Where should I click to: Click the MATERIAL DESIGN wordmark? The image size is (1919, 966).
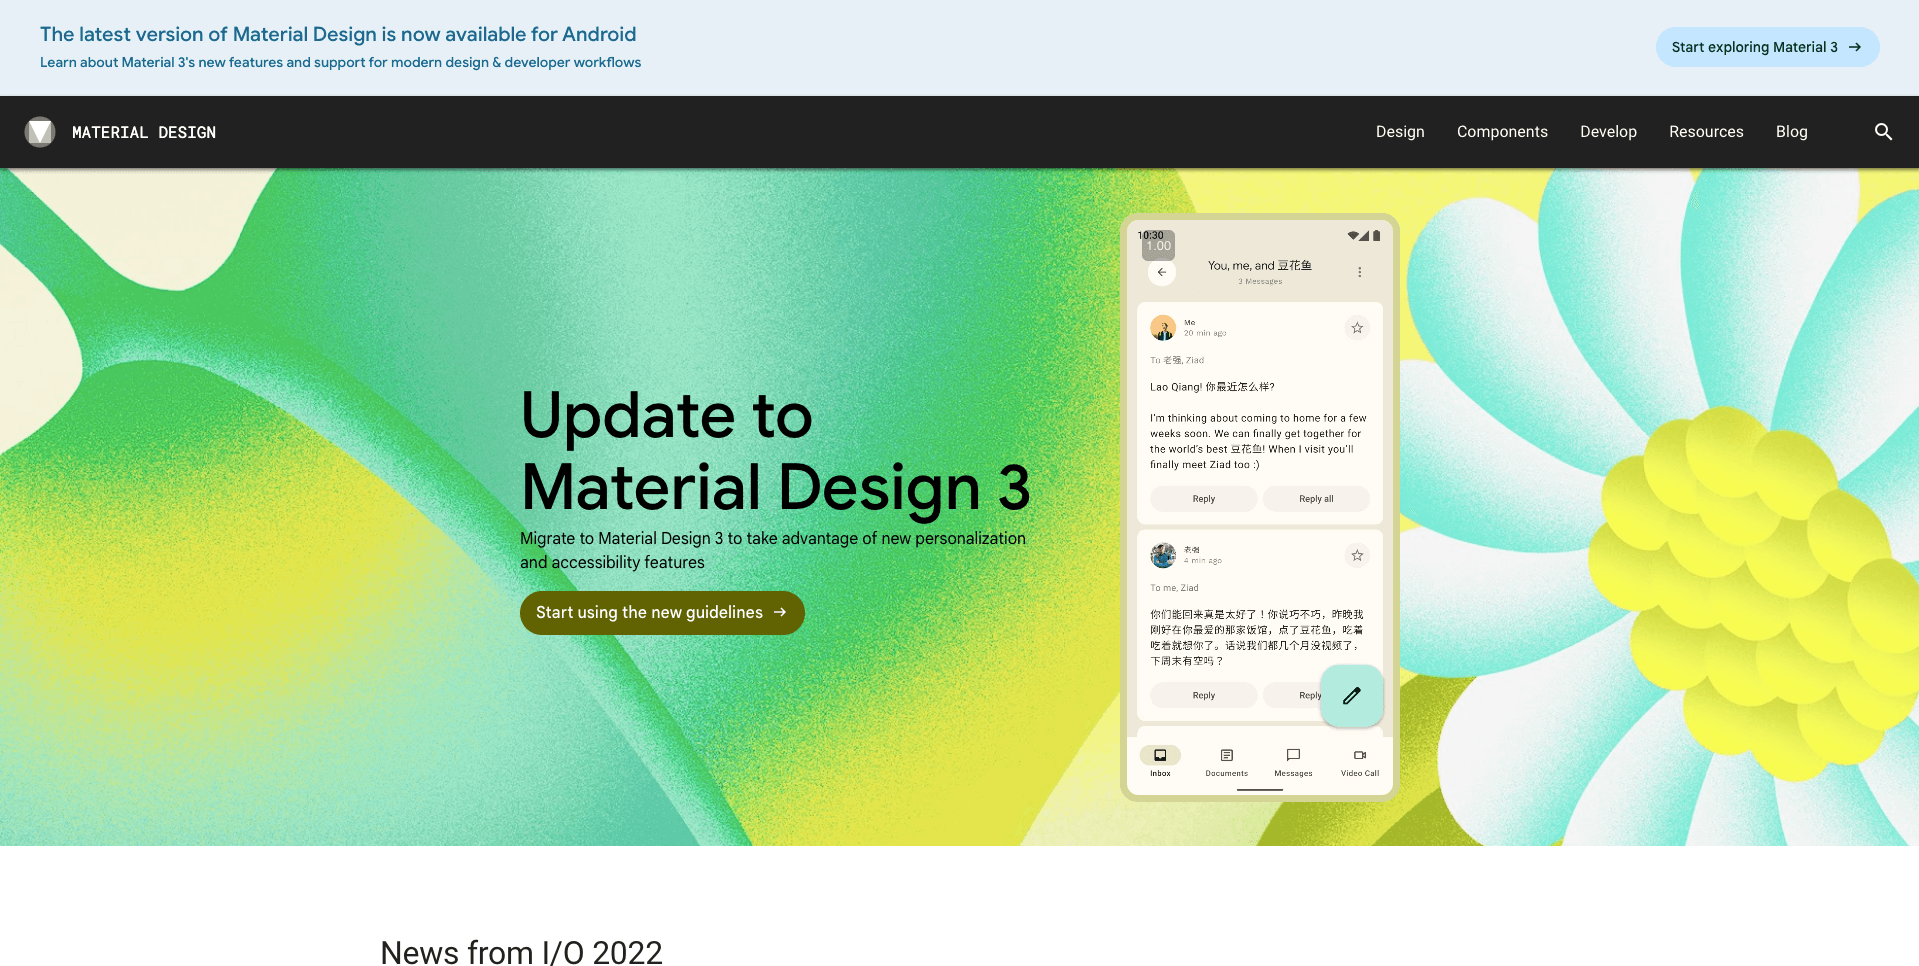[144, 132]
